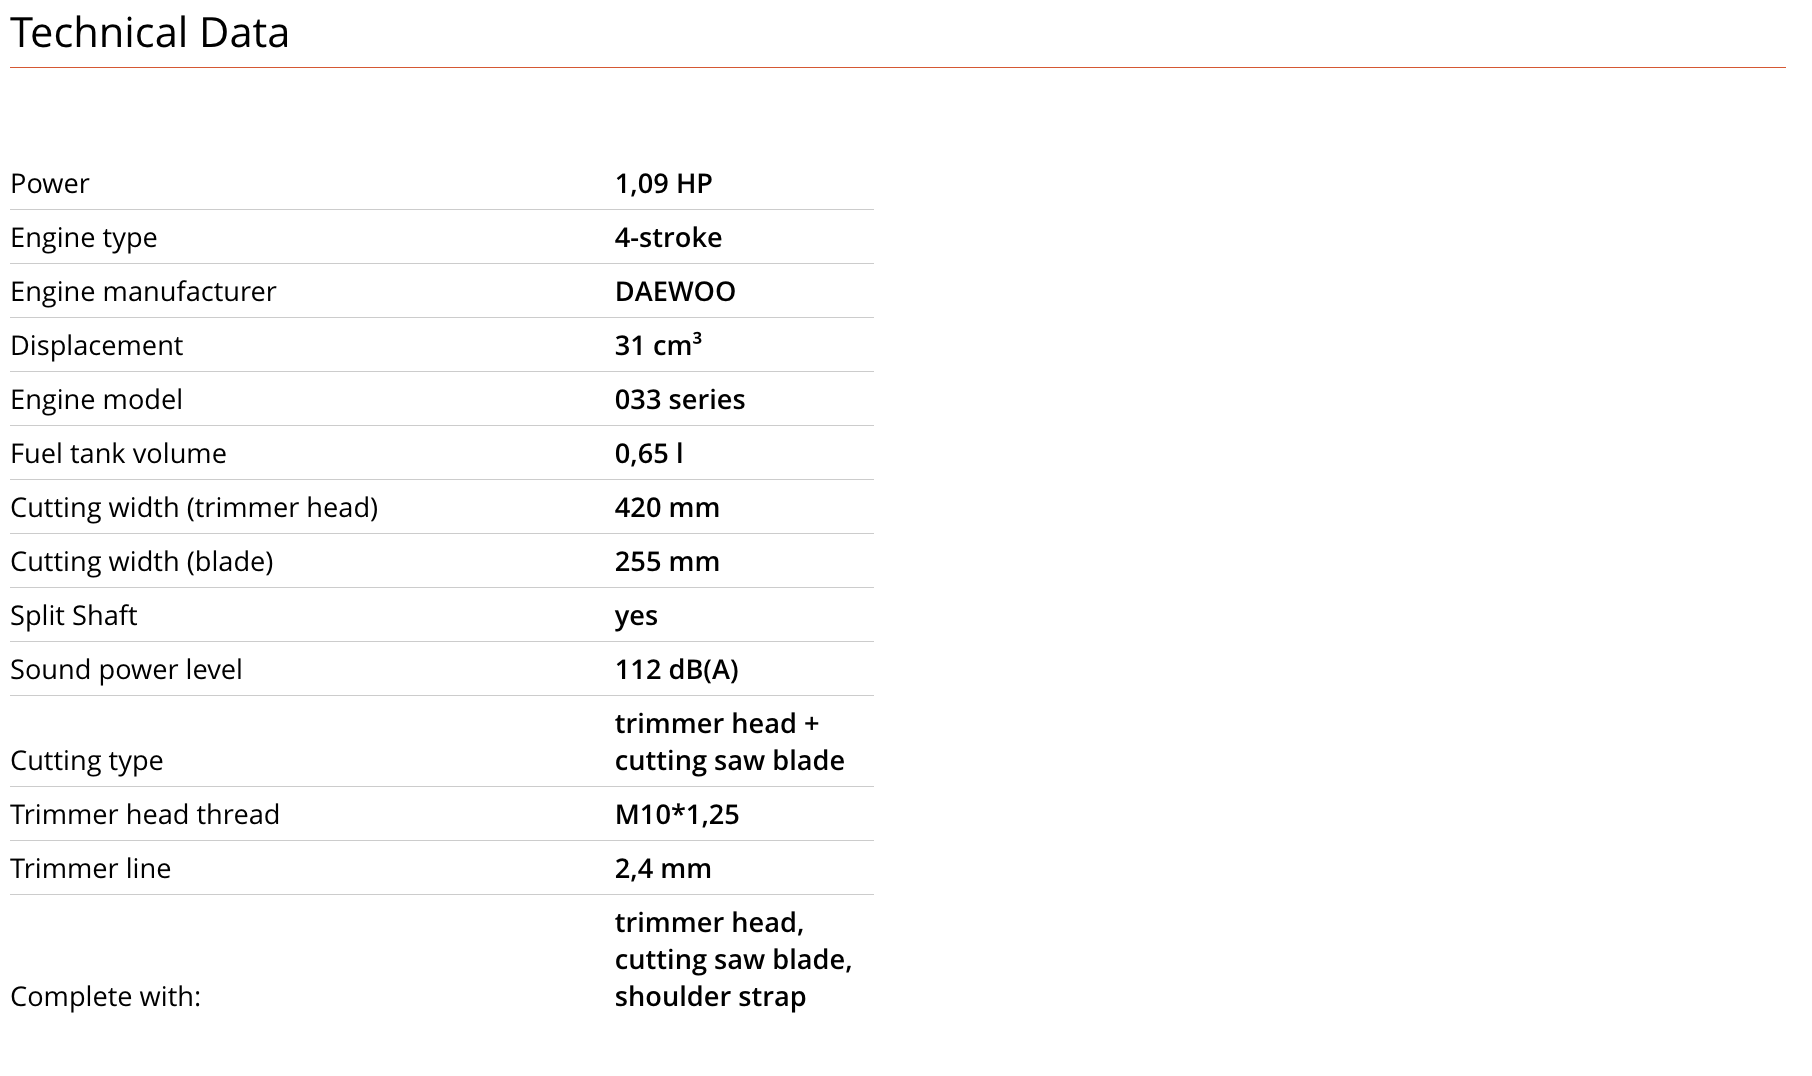Click the Complete with: label
The image size is (1812, 1076).
pyautogui.click(x=106, y=997)
